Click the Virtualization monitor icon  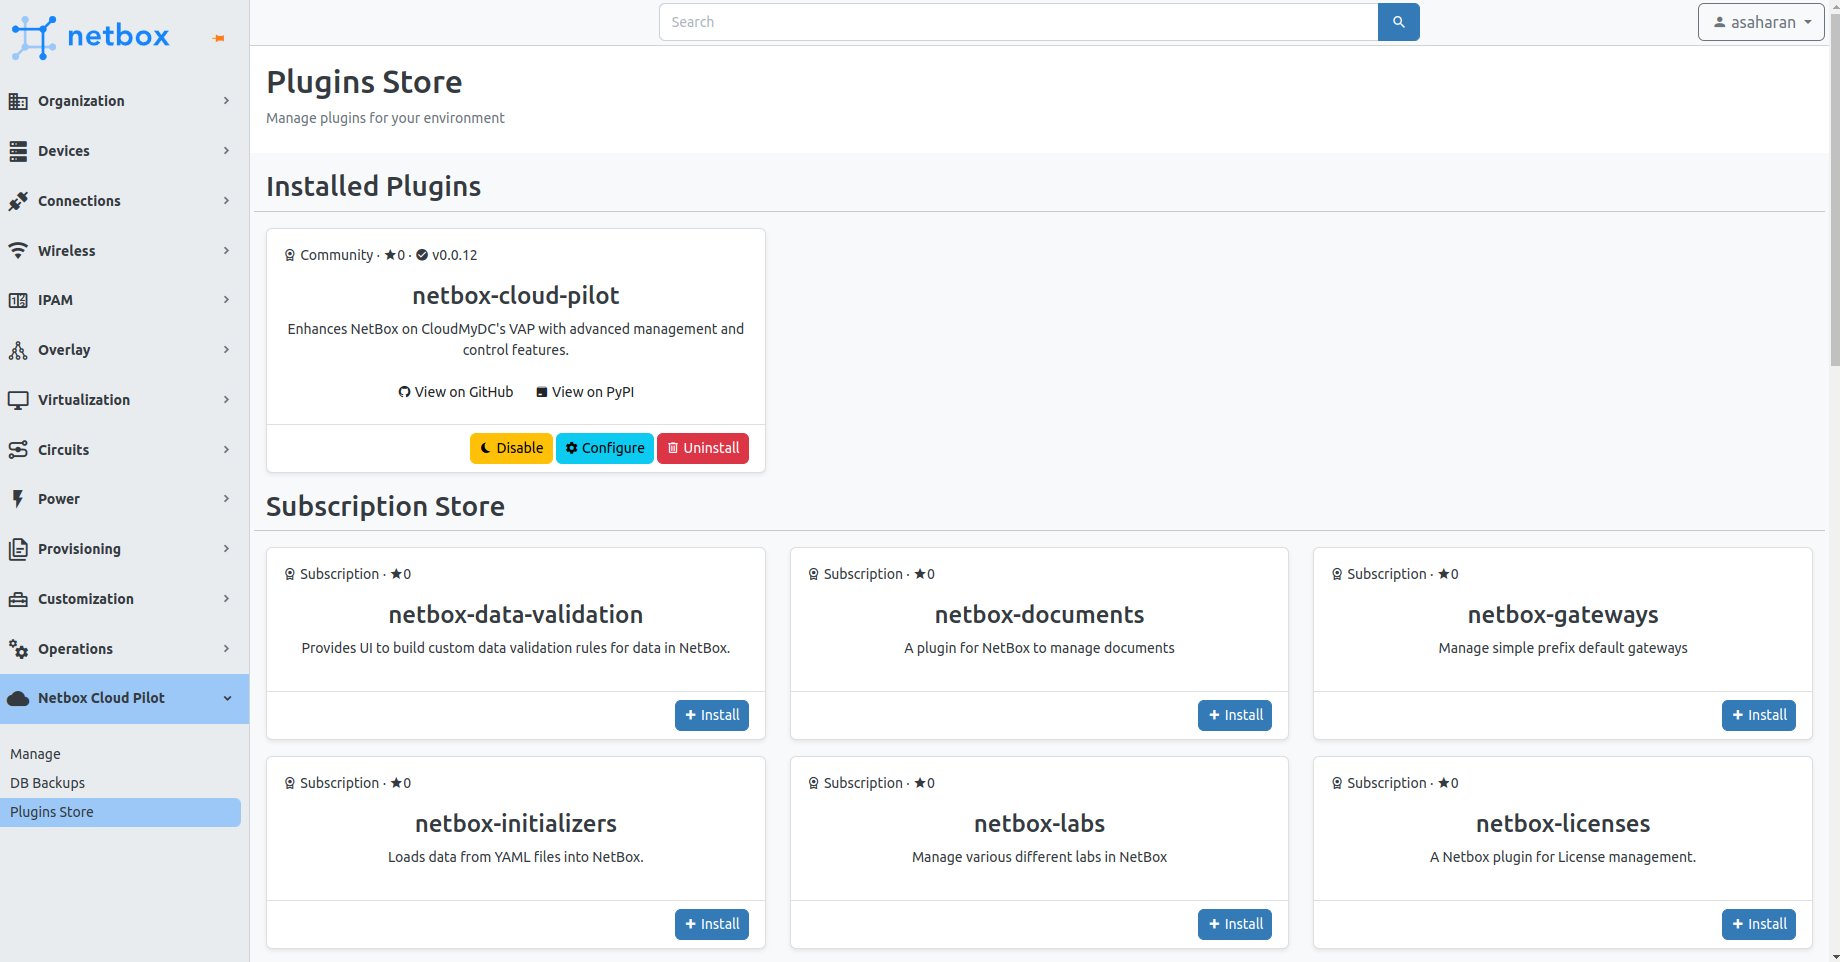coord(18,400)
